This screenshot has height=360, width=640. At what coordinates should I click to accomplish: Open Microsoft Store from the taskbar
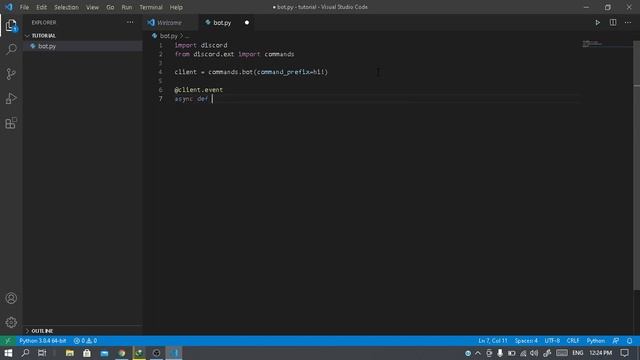coord(87,353)
